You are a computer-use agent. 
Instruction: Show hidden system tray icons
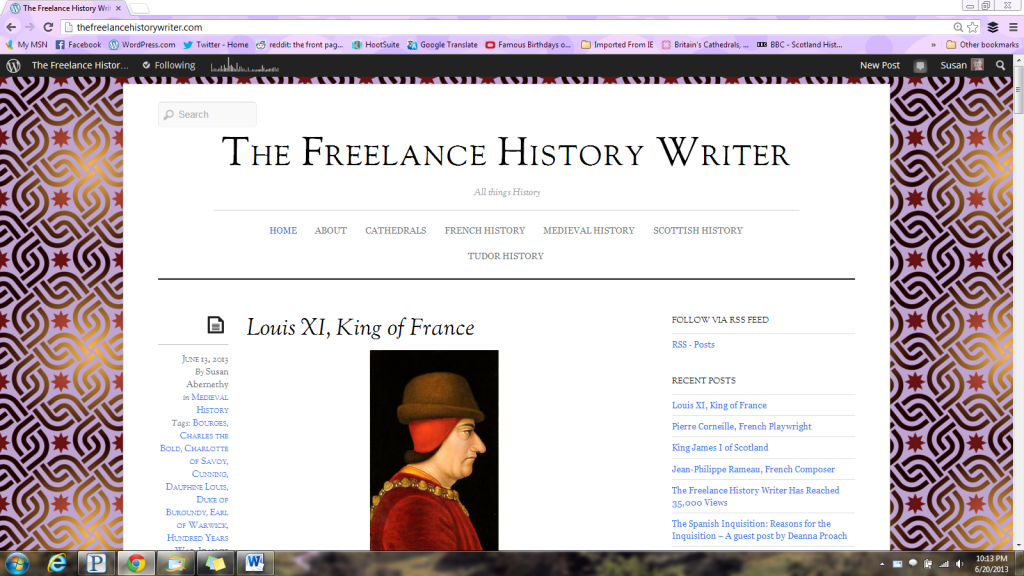[x=882, y=564]
